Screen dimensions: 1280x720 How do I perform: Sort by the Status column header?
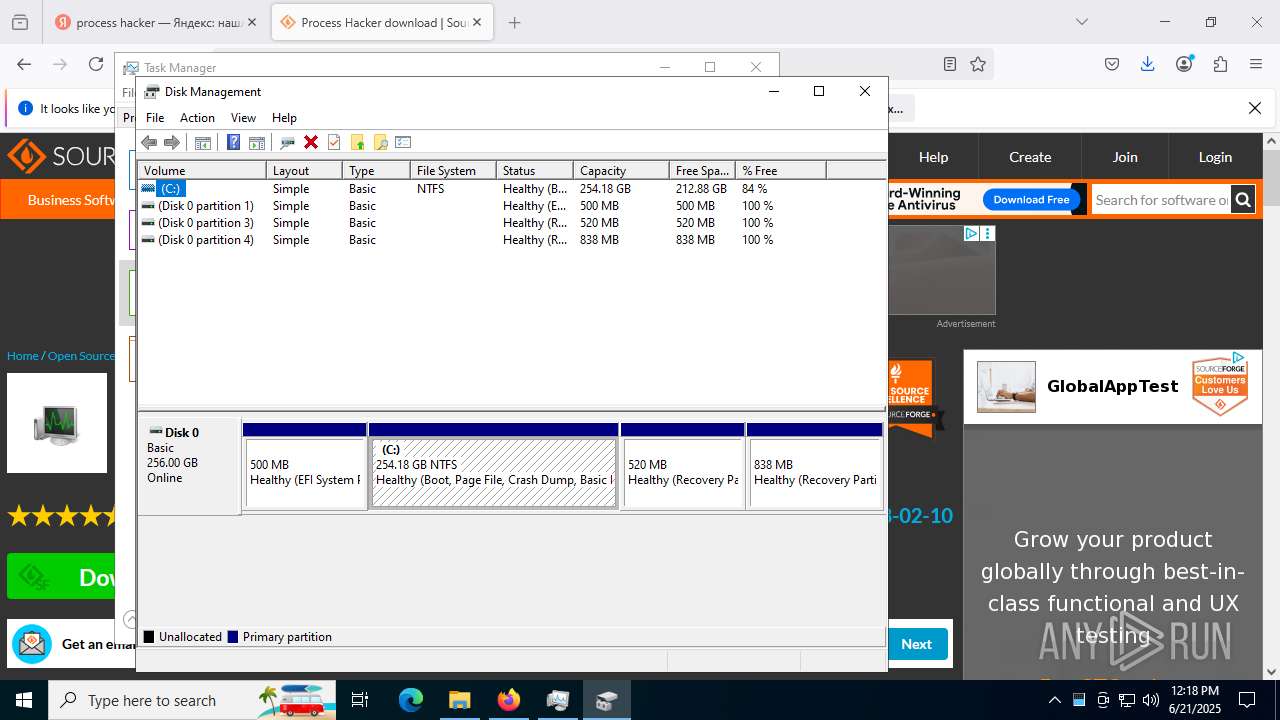click(535, 171)
